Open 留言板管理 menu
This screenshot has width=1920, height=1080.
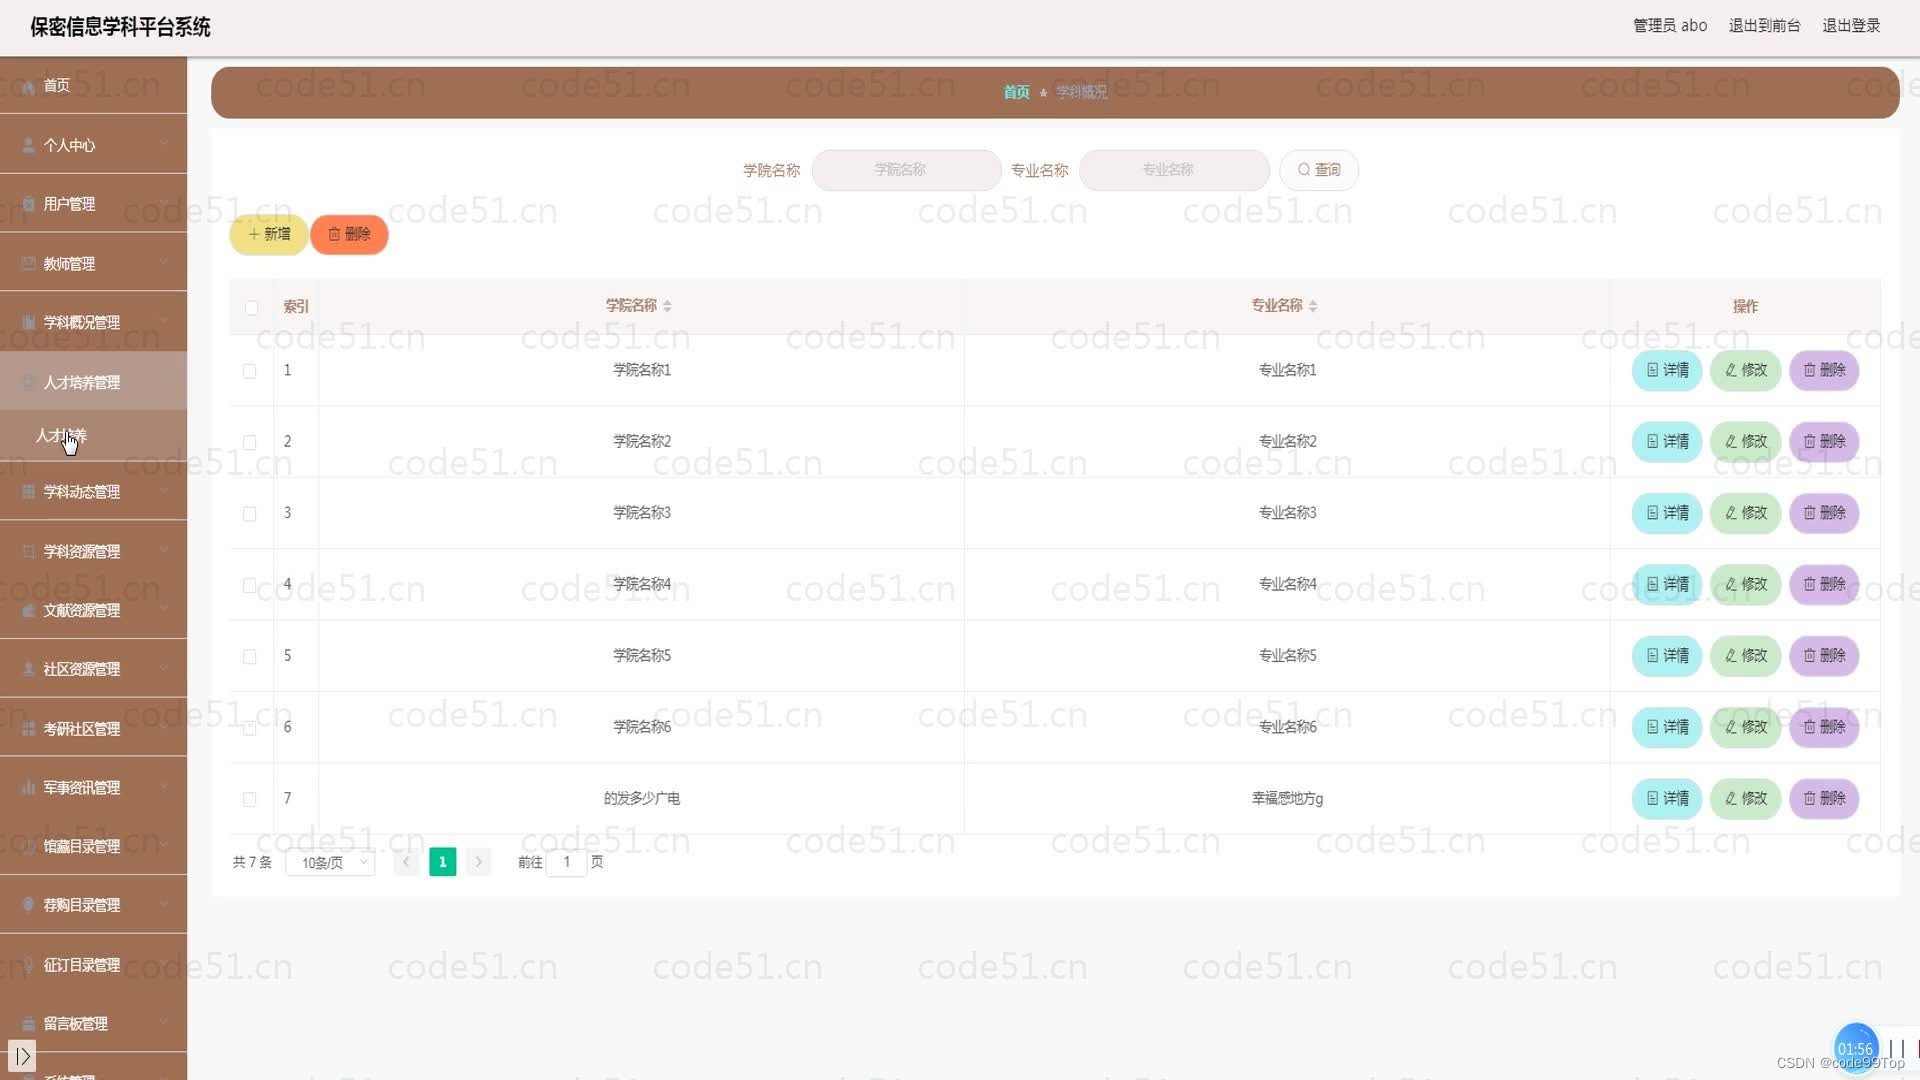(x=93, y=1024)
